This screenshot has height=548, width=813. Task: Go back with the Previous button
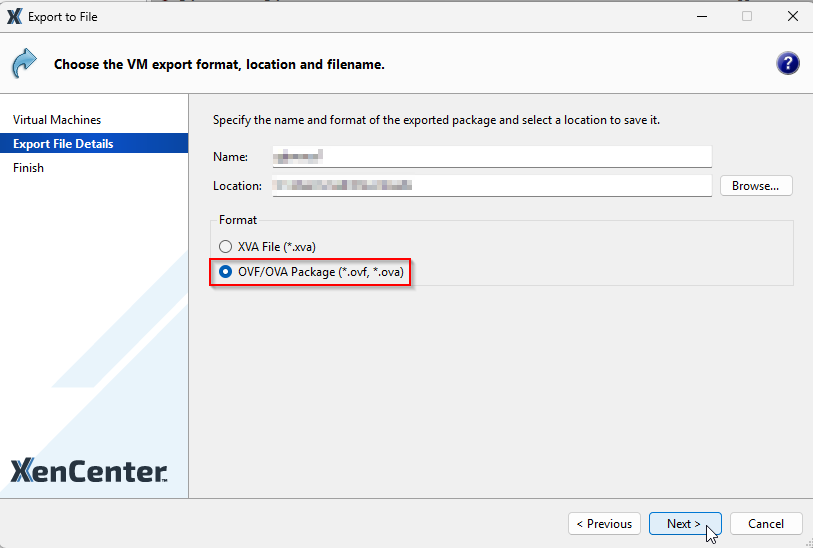(604, 524)
